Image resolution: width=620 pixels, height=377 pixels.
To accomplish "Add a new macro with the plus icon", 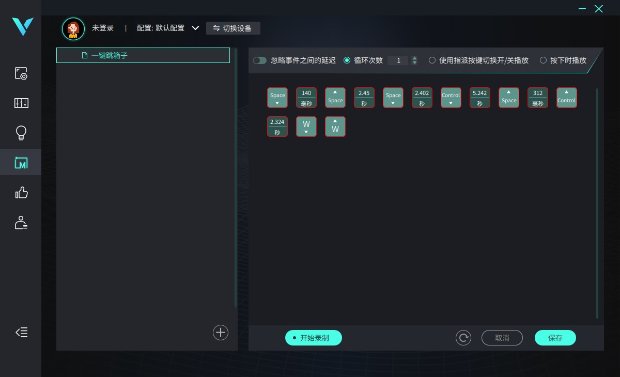I will pyautogui.click(x=221, y=333).
